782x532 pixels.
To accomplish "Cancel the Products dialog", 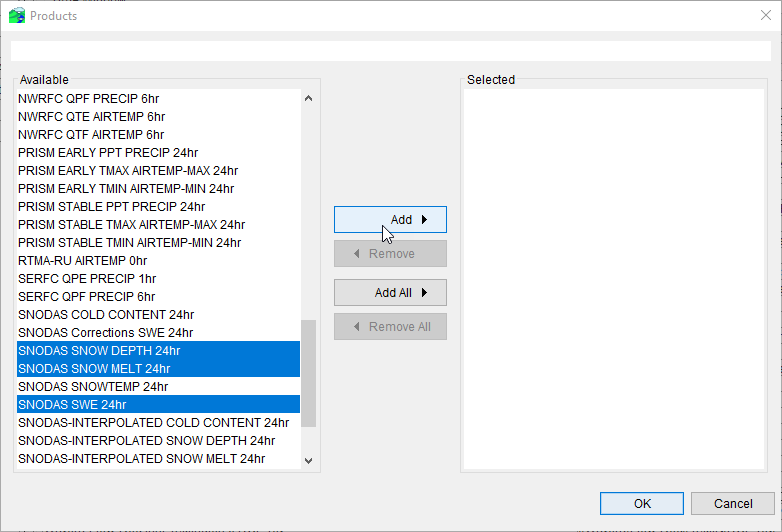I will pos(733,504).
